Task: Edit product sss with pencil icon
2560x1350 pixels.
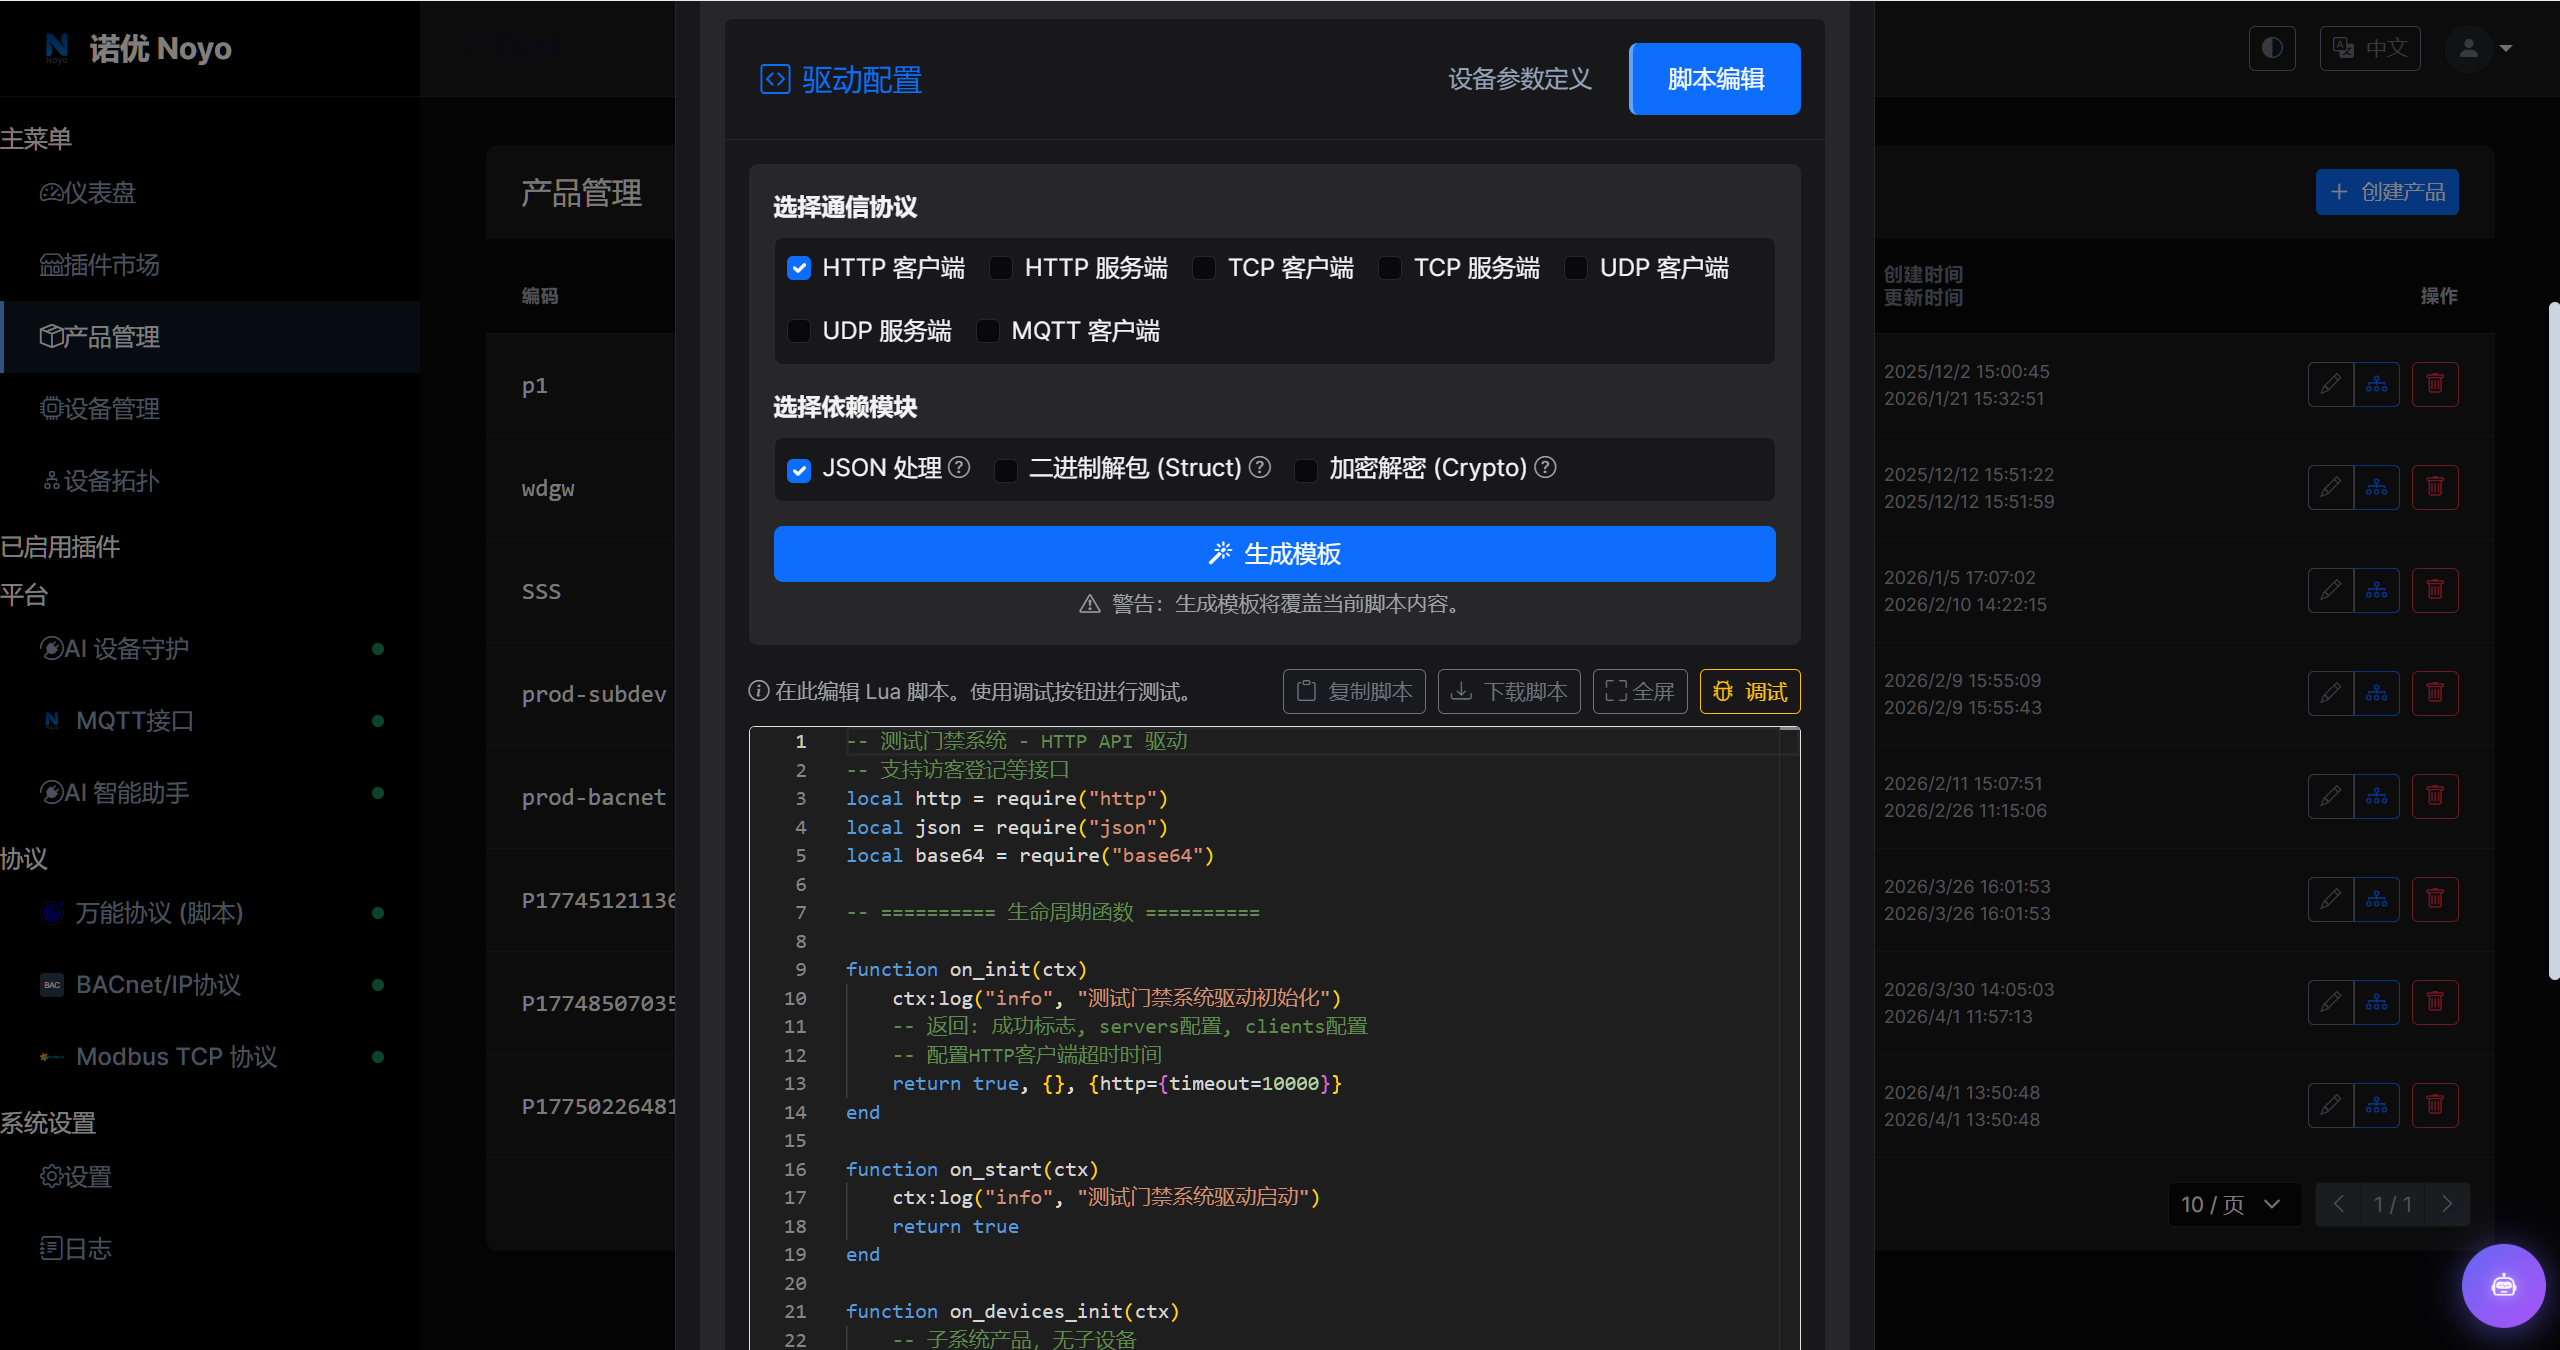Action: click(x=2331, y=590)
